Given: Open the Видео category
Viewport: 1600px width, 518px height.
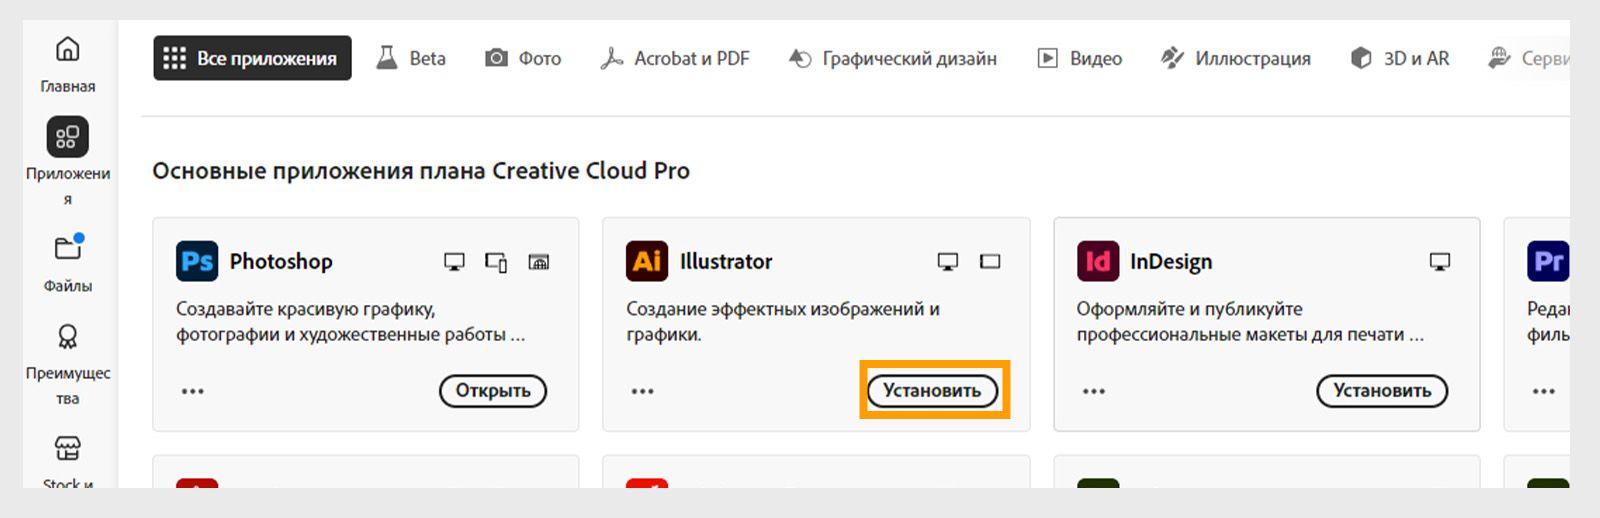Looking at the screenshot, I should 1080,58.
